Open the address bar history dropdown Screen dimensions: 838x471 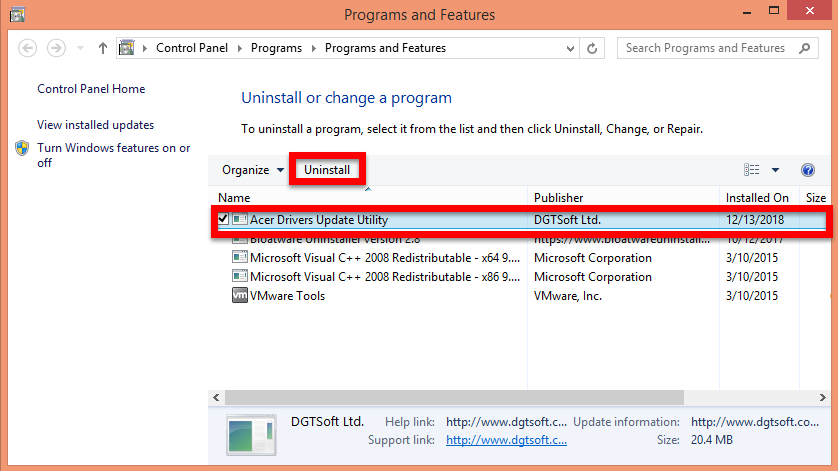pos(570,49)
